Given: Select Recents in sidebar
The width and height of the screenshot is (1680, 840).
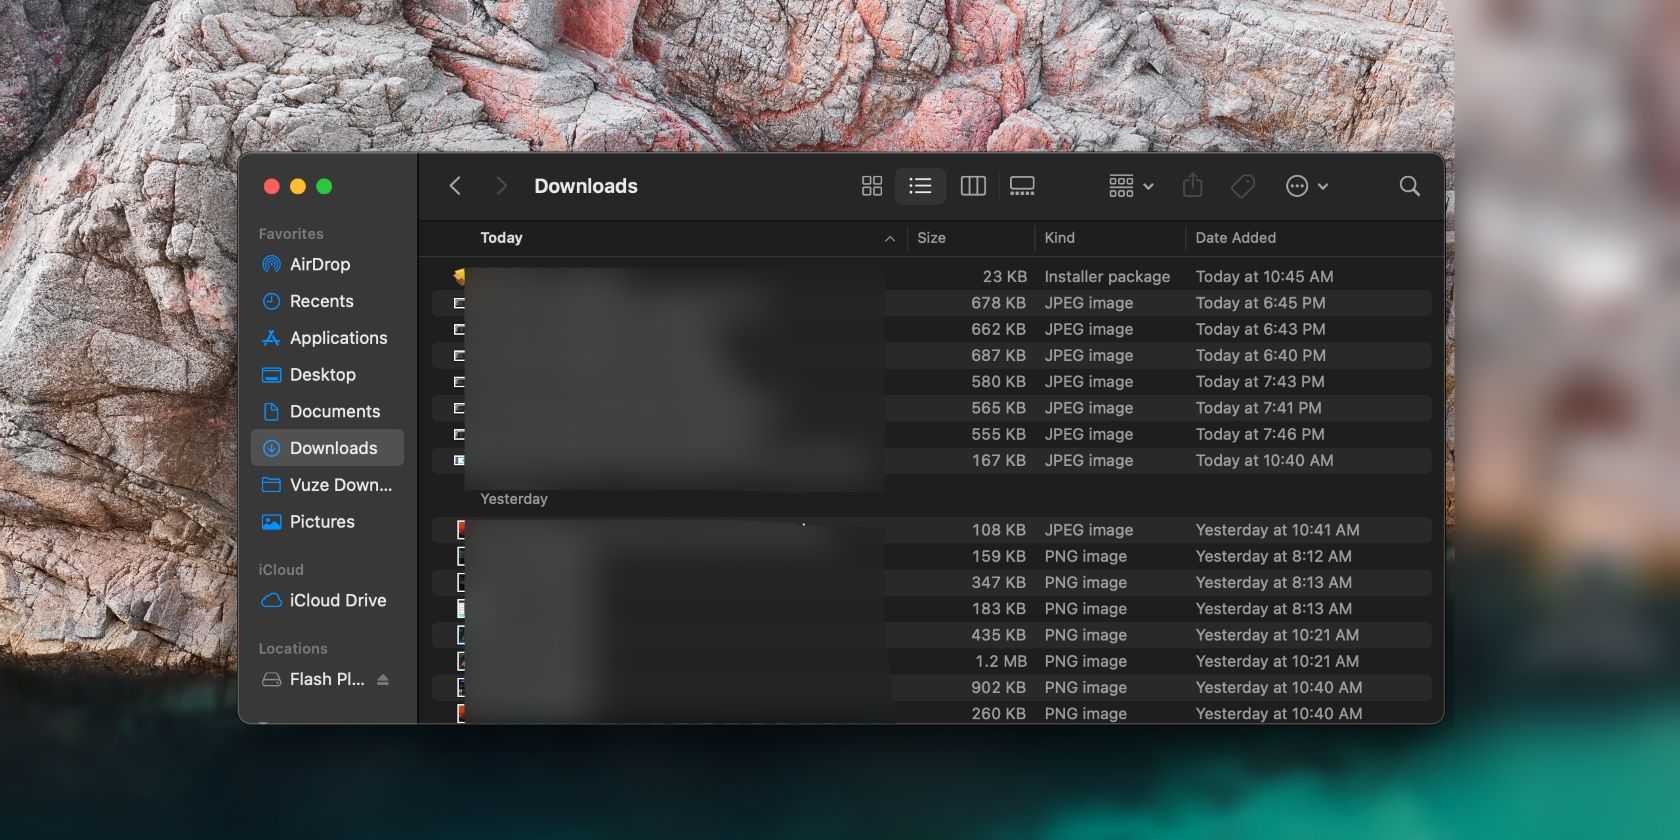Looking at the screenshot, I should tap(321, 301).
